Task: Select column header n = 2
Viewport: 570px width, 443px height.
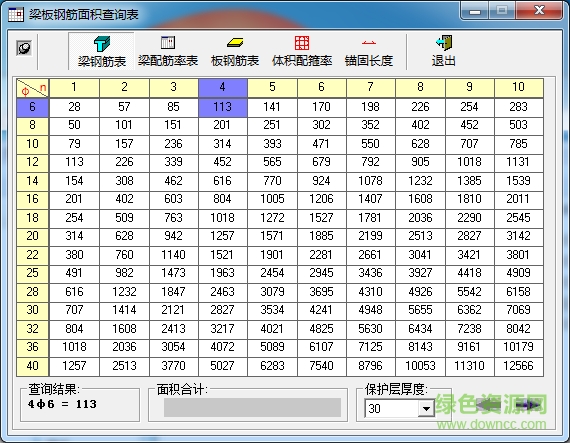Action: coord(124,88)
